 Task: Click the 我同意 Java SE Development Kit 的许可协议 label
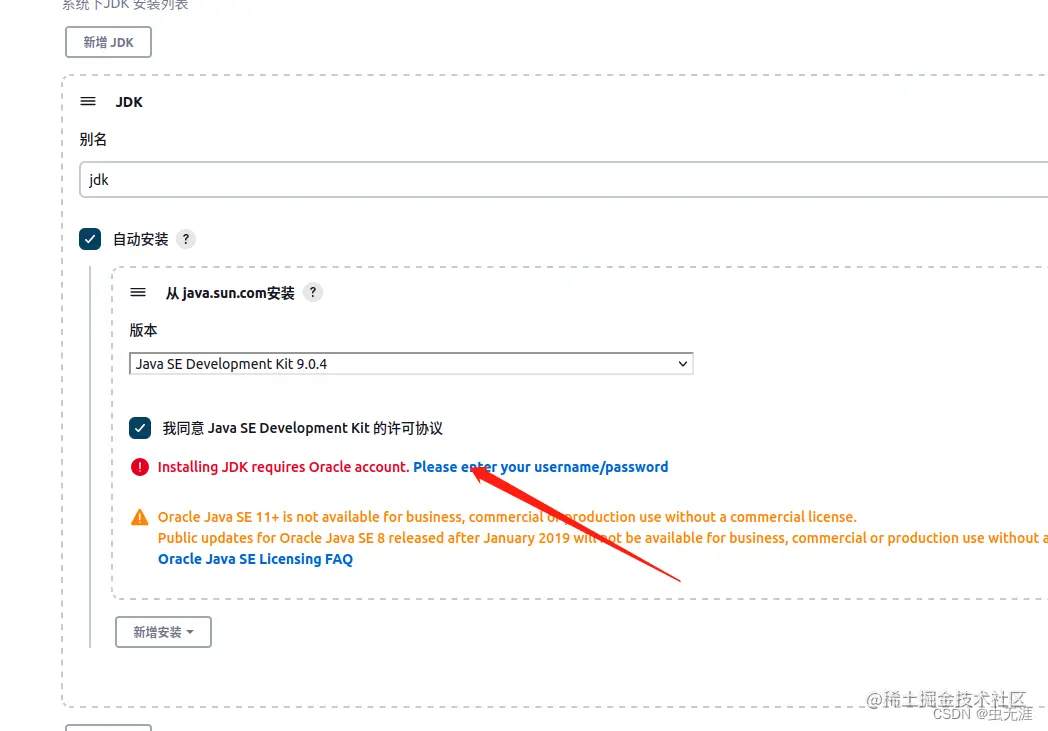(302, 428)
